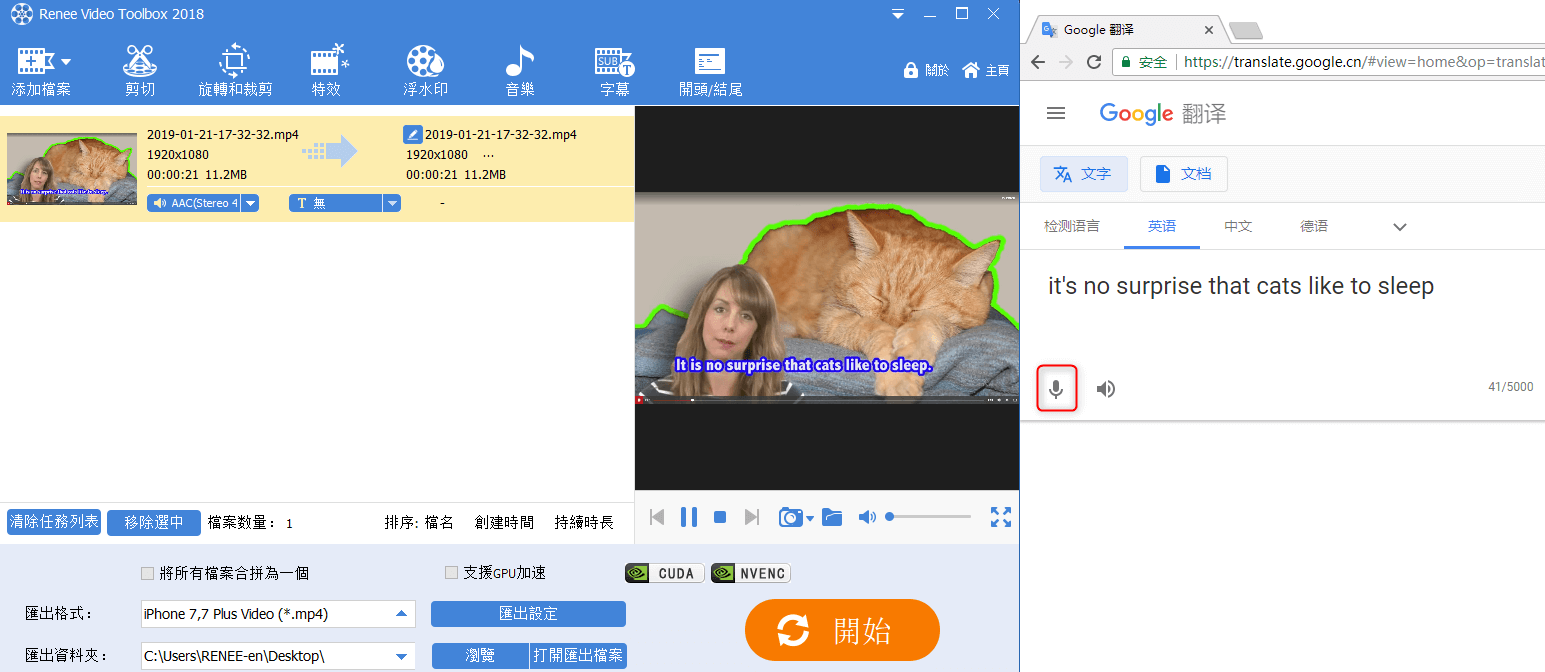This screenshot has width=1545, height=672.
Task: Open the 字幕 subtitle tool
Action: [614, 70]
